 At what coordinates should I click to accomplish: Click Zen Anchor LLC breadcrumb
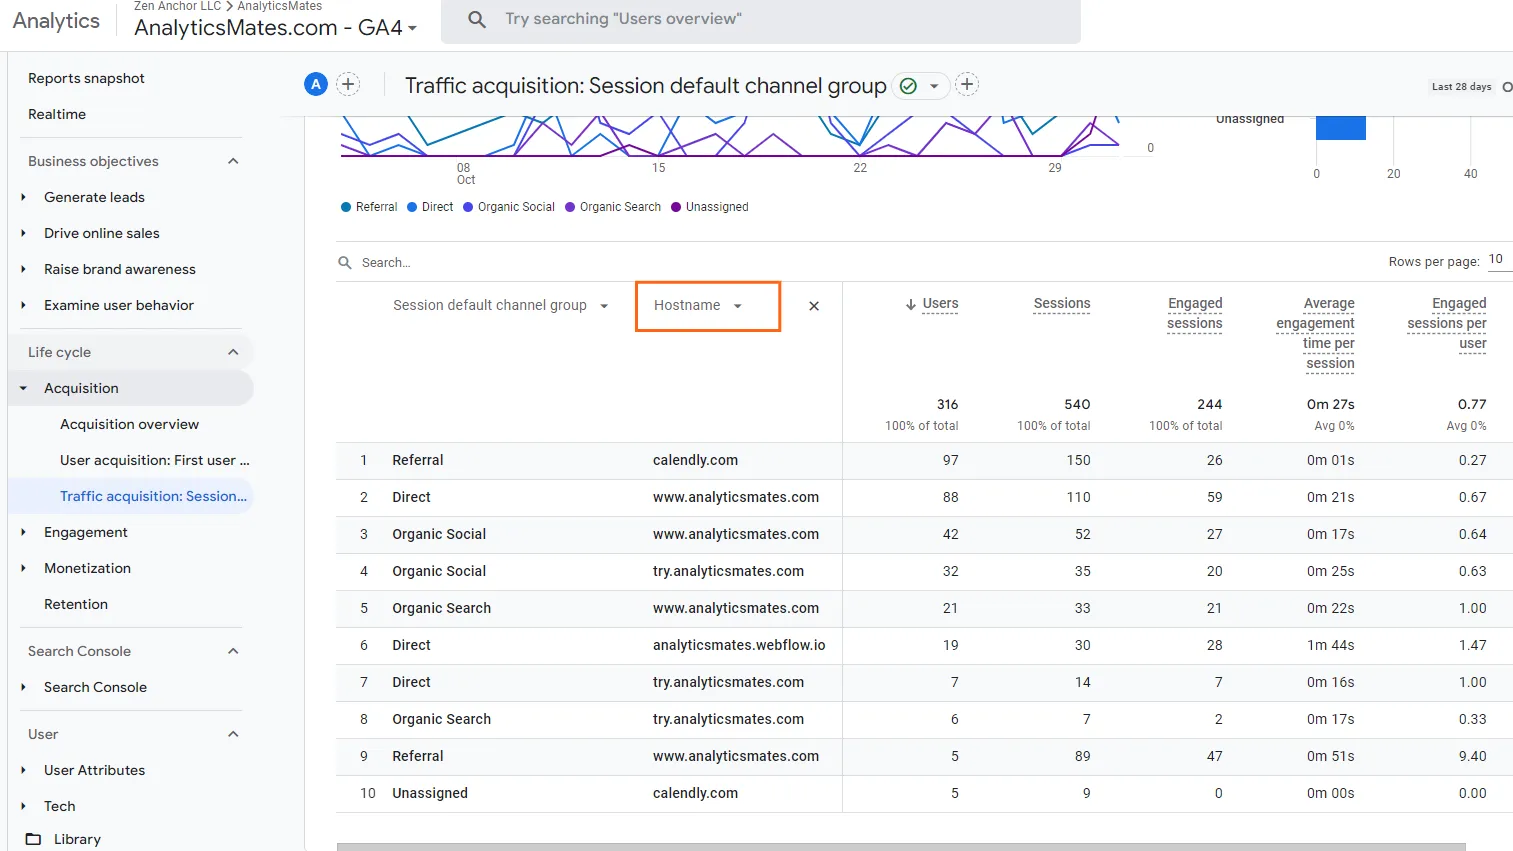(x=177, y=6)
